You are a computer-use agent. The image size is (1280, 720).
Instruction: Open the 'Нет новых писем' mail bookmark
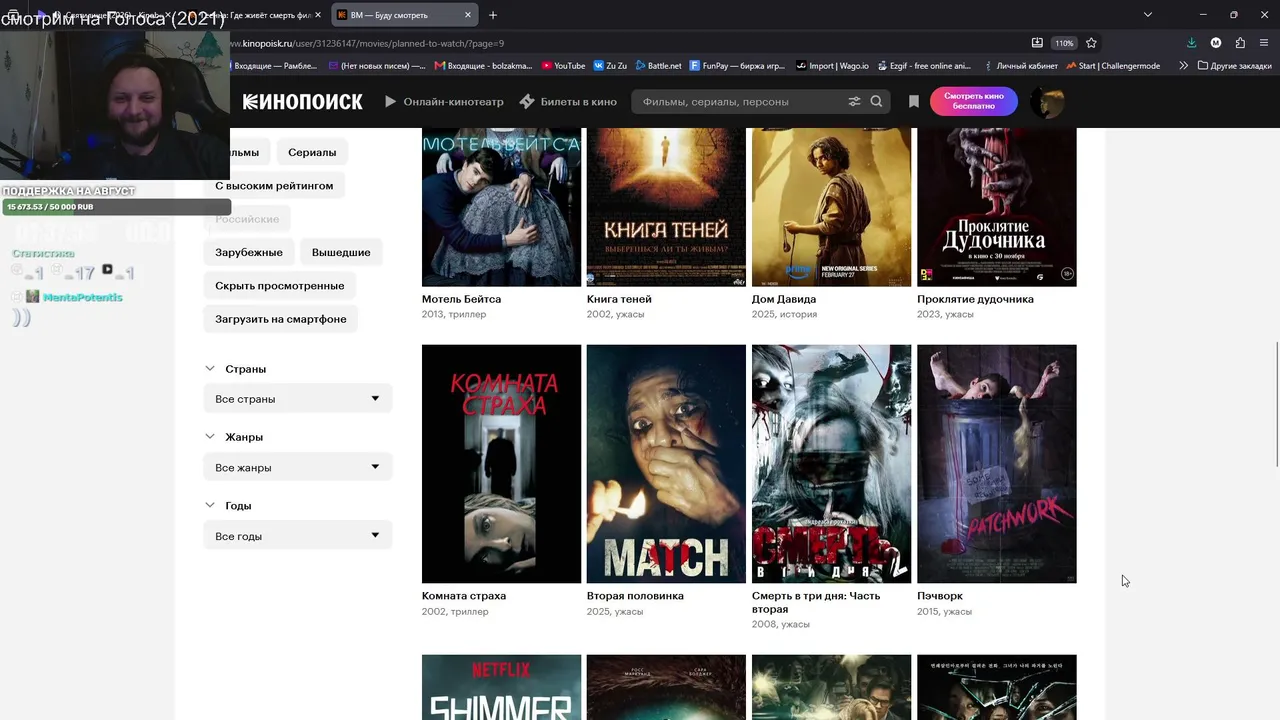[x=375, y=66]
